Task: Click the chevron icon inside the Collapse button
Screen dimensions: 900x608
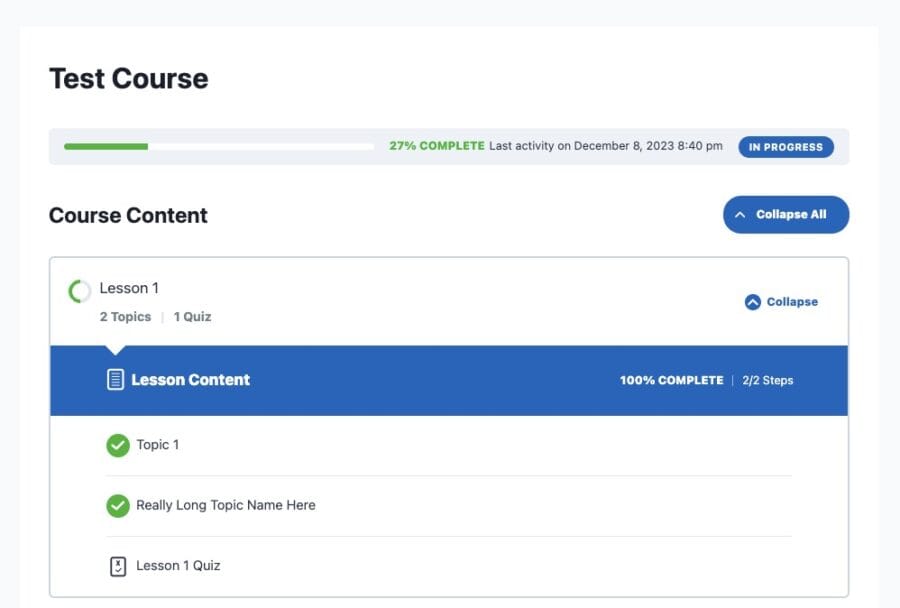Action: pyautogui.click(x=751, y=301)
